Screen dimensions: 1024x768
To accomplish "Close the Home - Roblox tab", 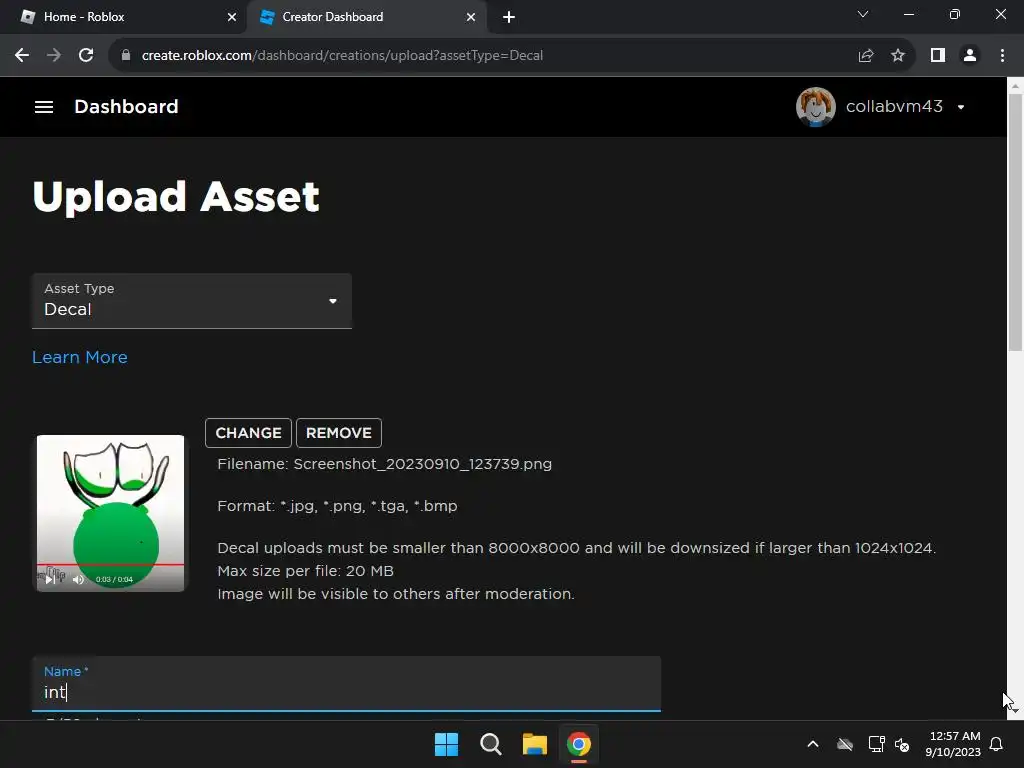I will tap(232, 17).
